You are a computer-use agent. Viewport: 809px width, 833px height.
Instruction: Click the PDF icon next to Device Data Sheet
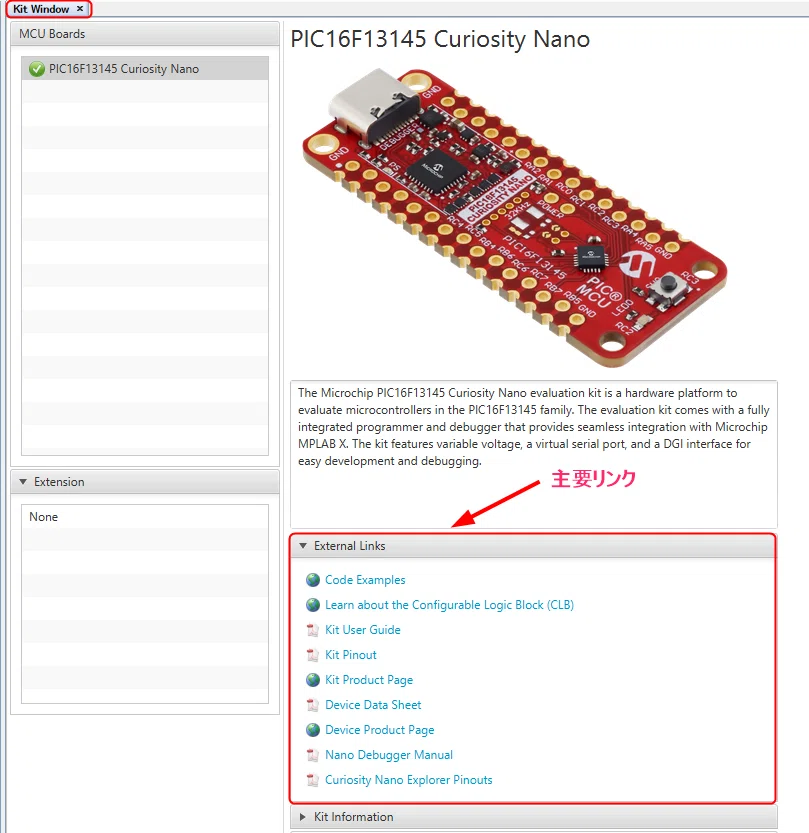313,705
